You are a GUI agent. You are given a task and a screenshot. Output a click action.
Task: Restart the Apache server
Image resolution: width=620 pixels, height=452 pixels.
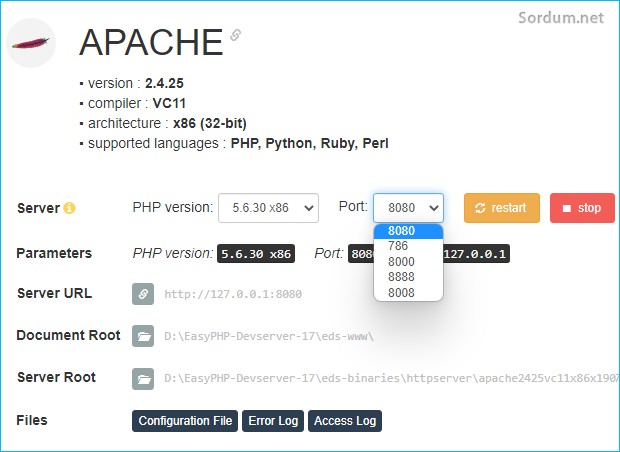tap(502, 208)
